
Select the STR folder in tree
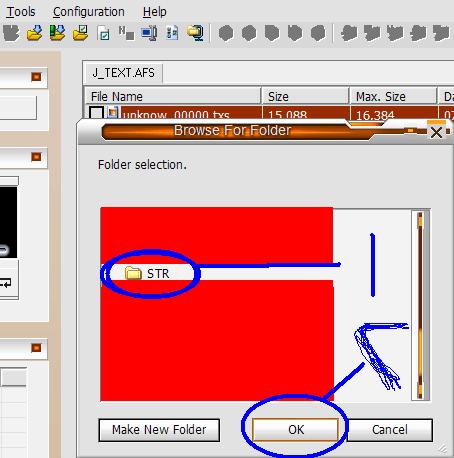point(147,273)
